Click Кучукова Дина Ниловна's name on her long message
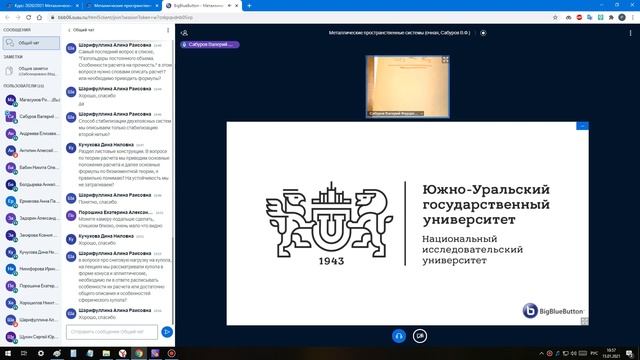Viewport: 640px width, 360px height. [106, 144]
